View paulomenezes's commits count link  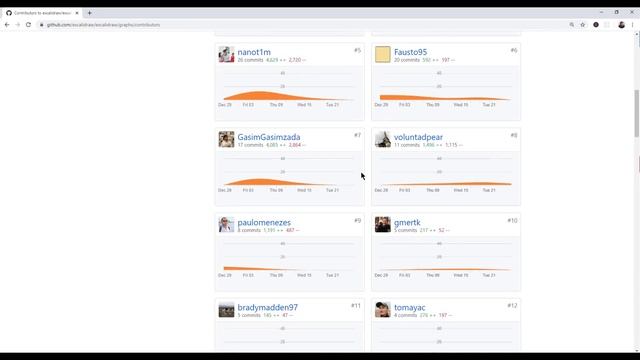click(249, 230)
